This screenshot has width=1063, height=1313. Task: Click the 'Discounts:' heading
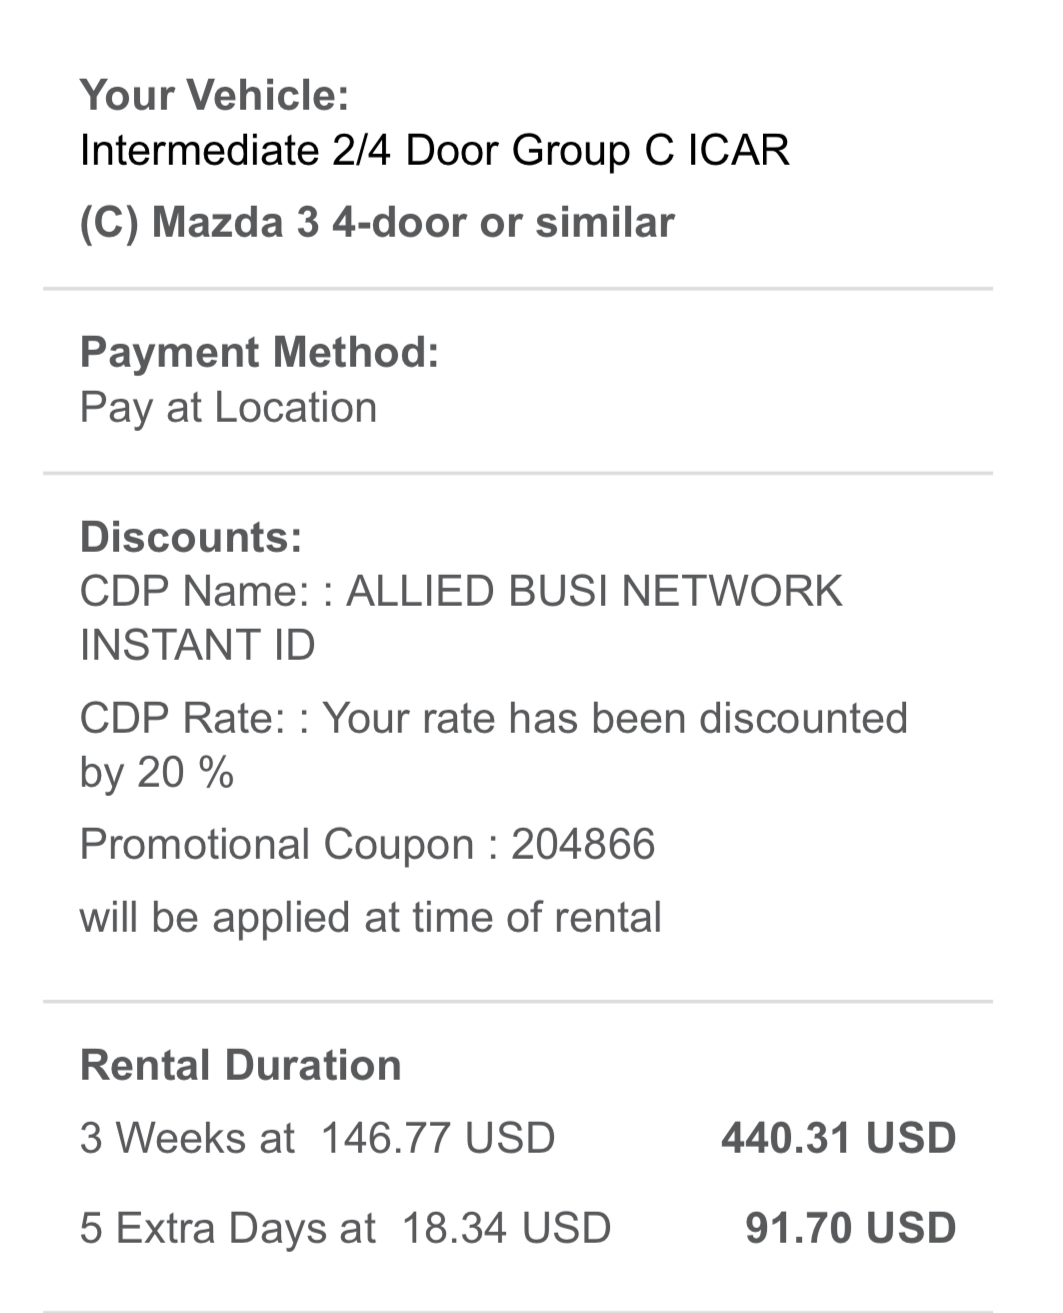(190, 537)
